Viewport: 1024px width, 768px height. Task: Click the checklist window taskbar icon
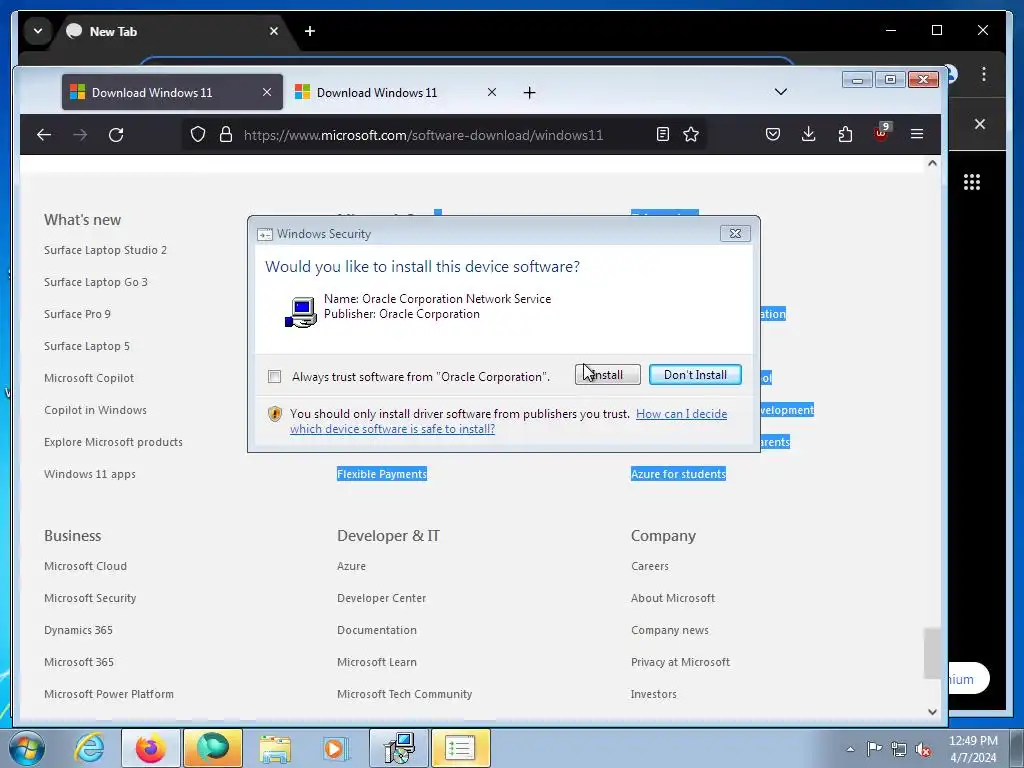460,748
